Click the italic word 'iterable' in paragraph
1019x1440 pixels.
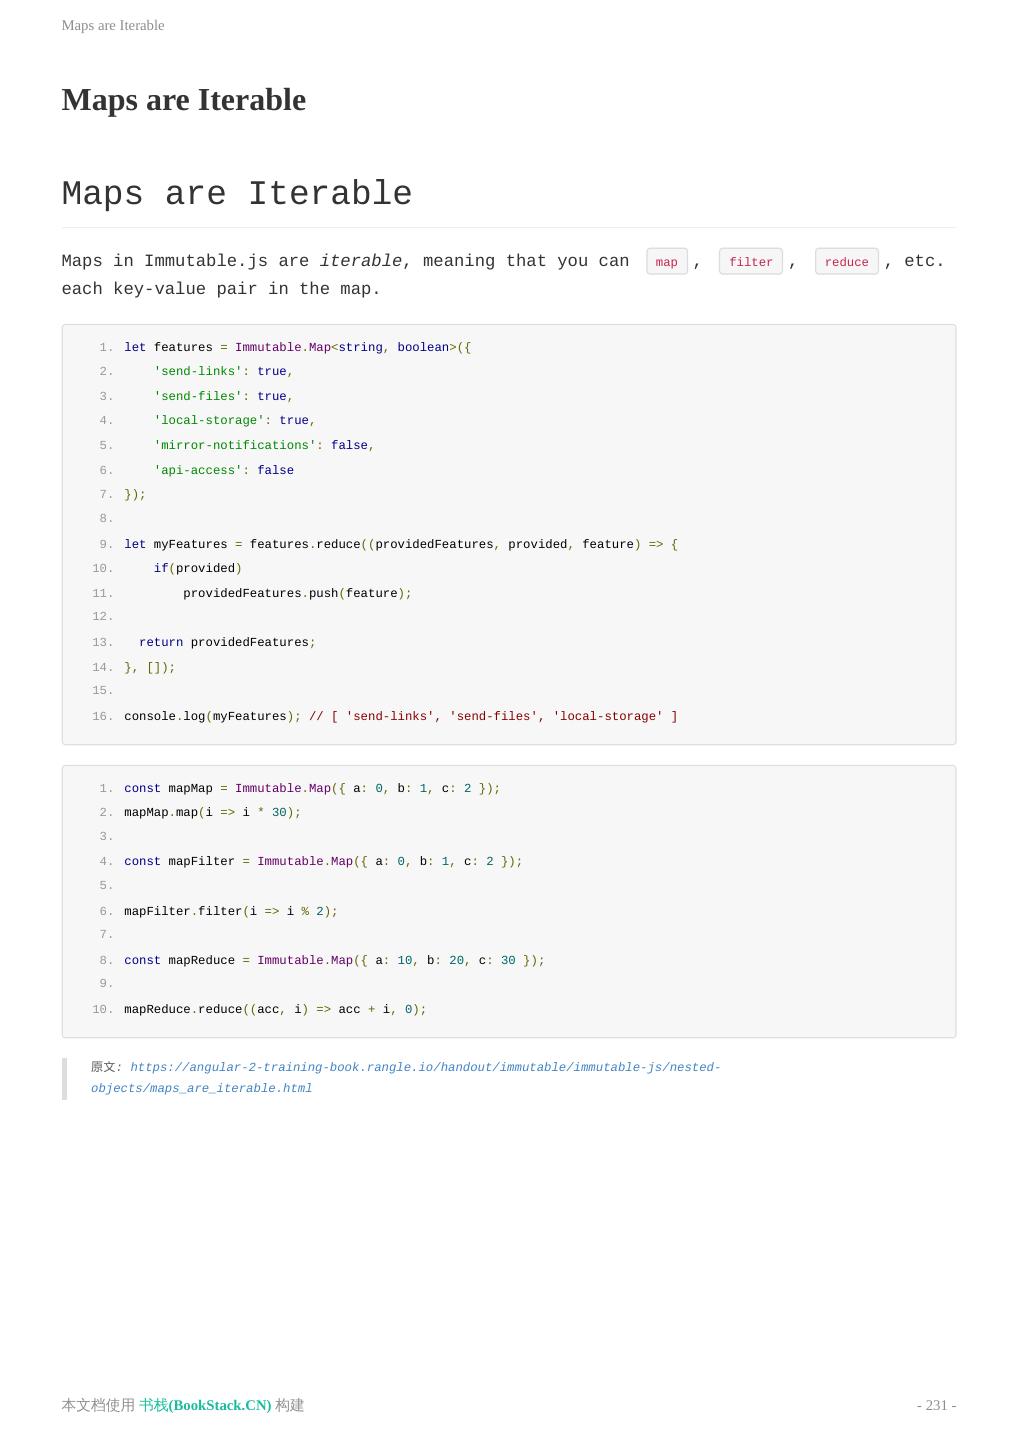[x=360, y=261]
